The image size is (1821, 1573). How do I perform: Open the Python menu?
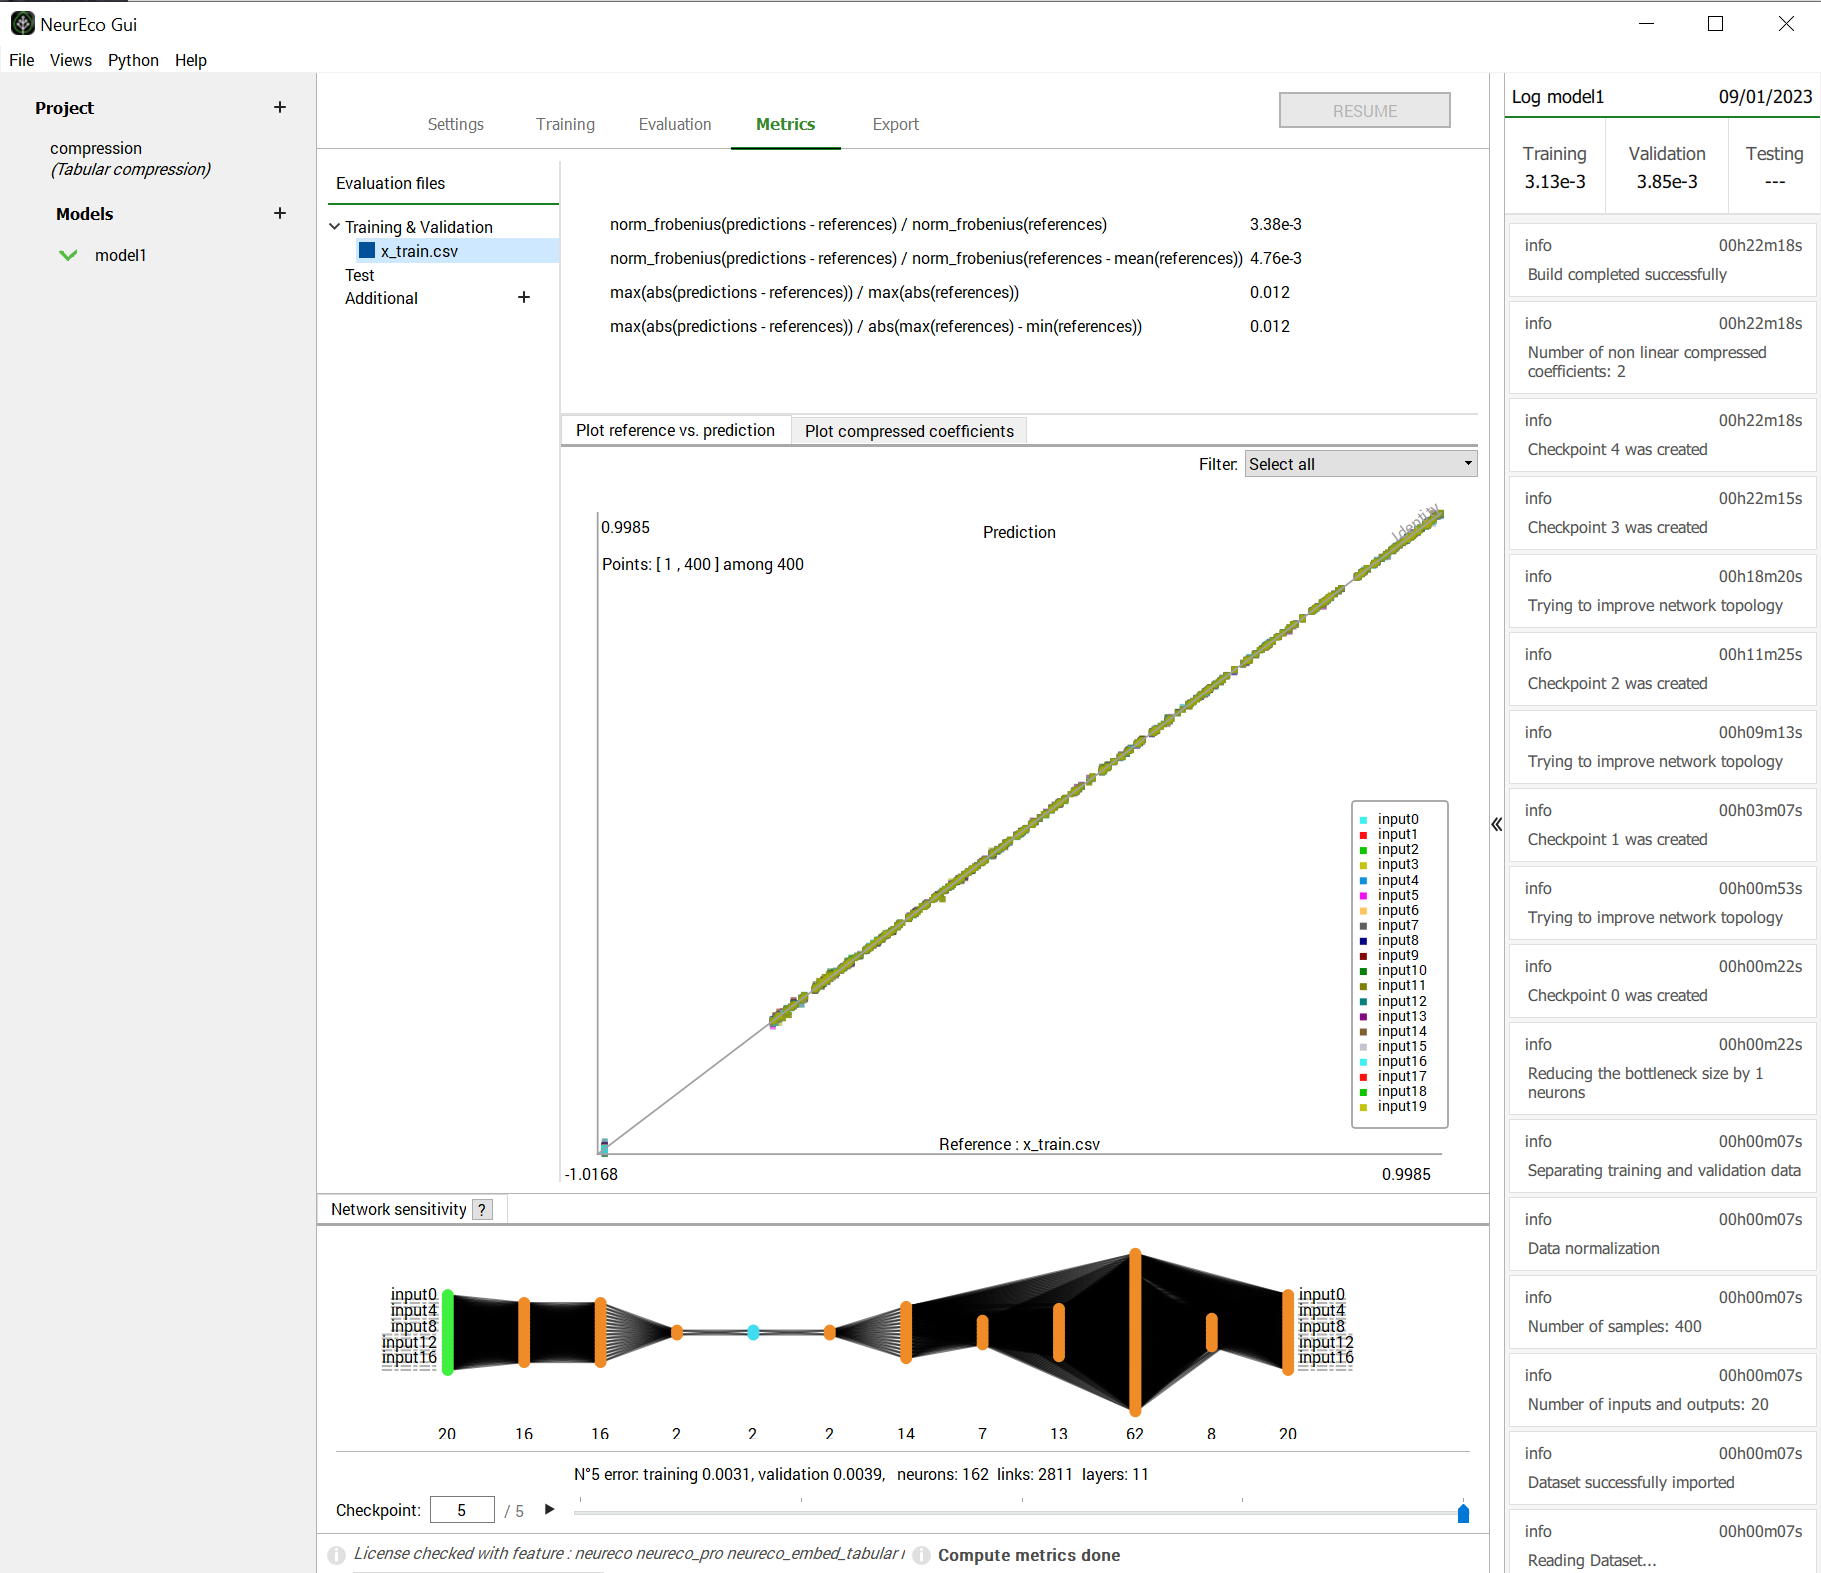point(133,60)
